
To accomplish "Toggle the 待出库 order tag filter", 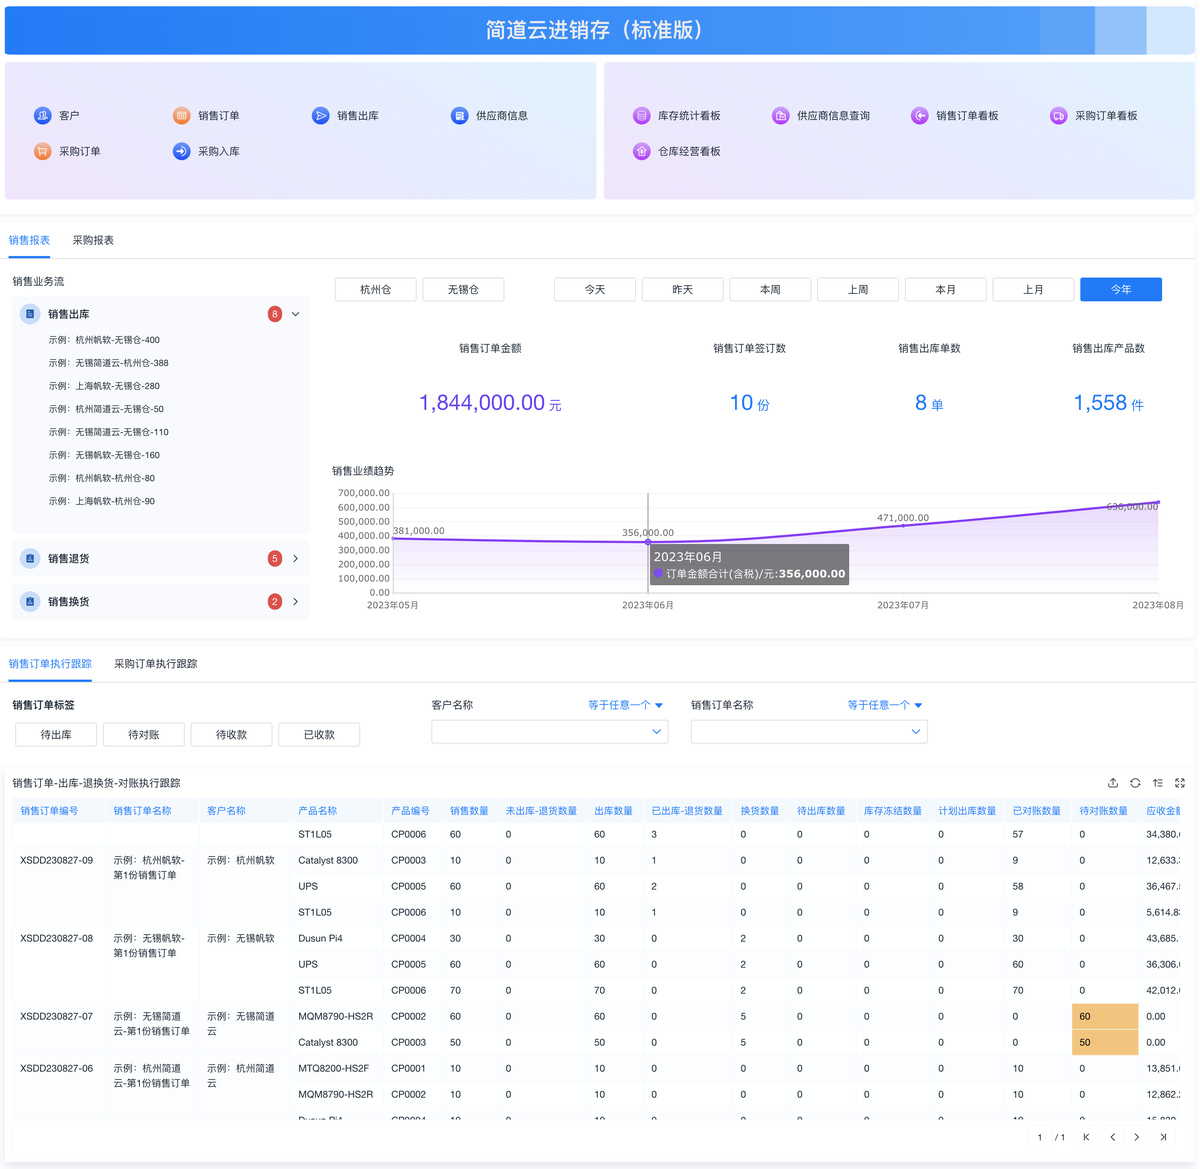I will [56, 735].
